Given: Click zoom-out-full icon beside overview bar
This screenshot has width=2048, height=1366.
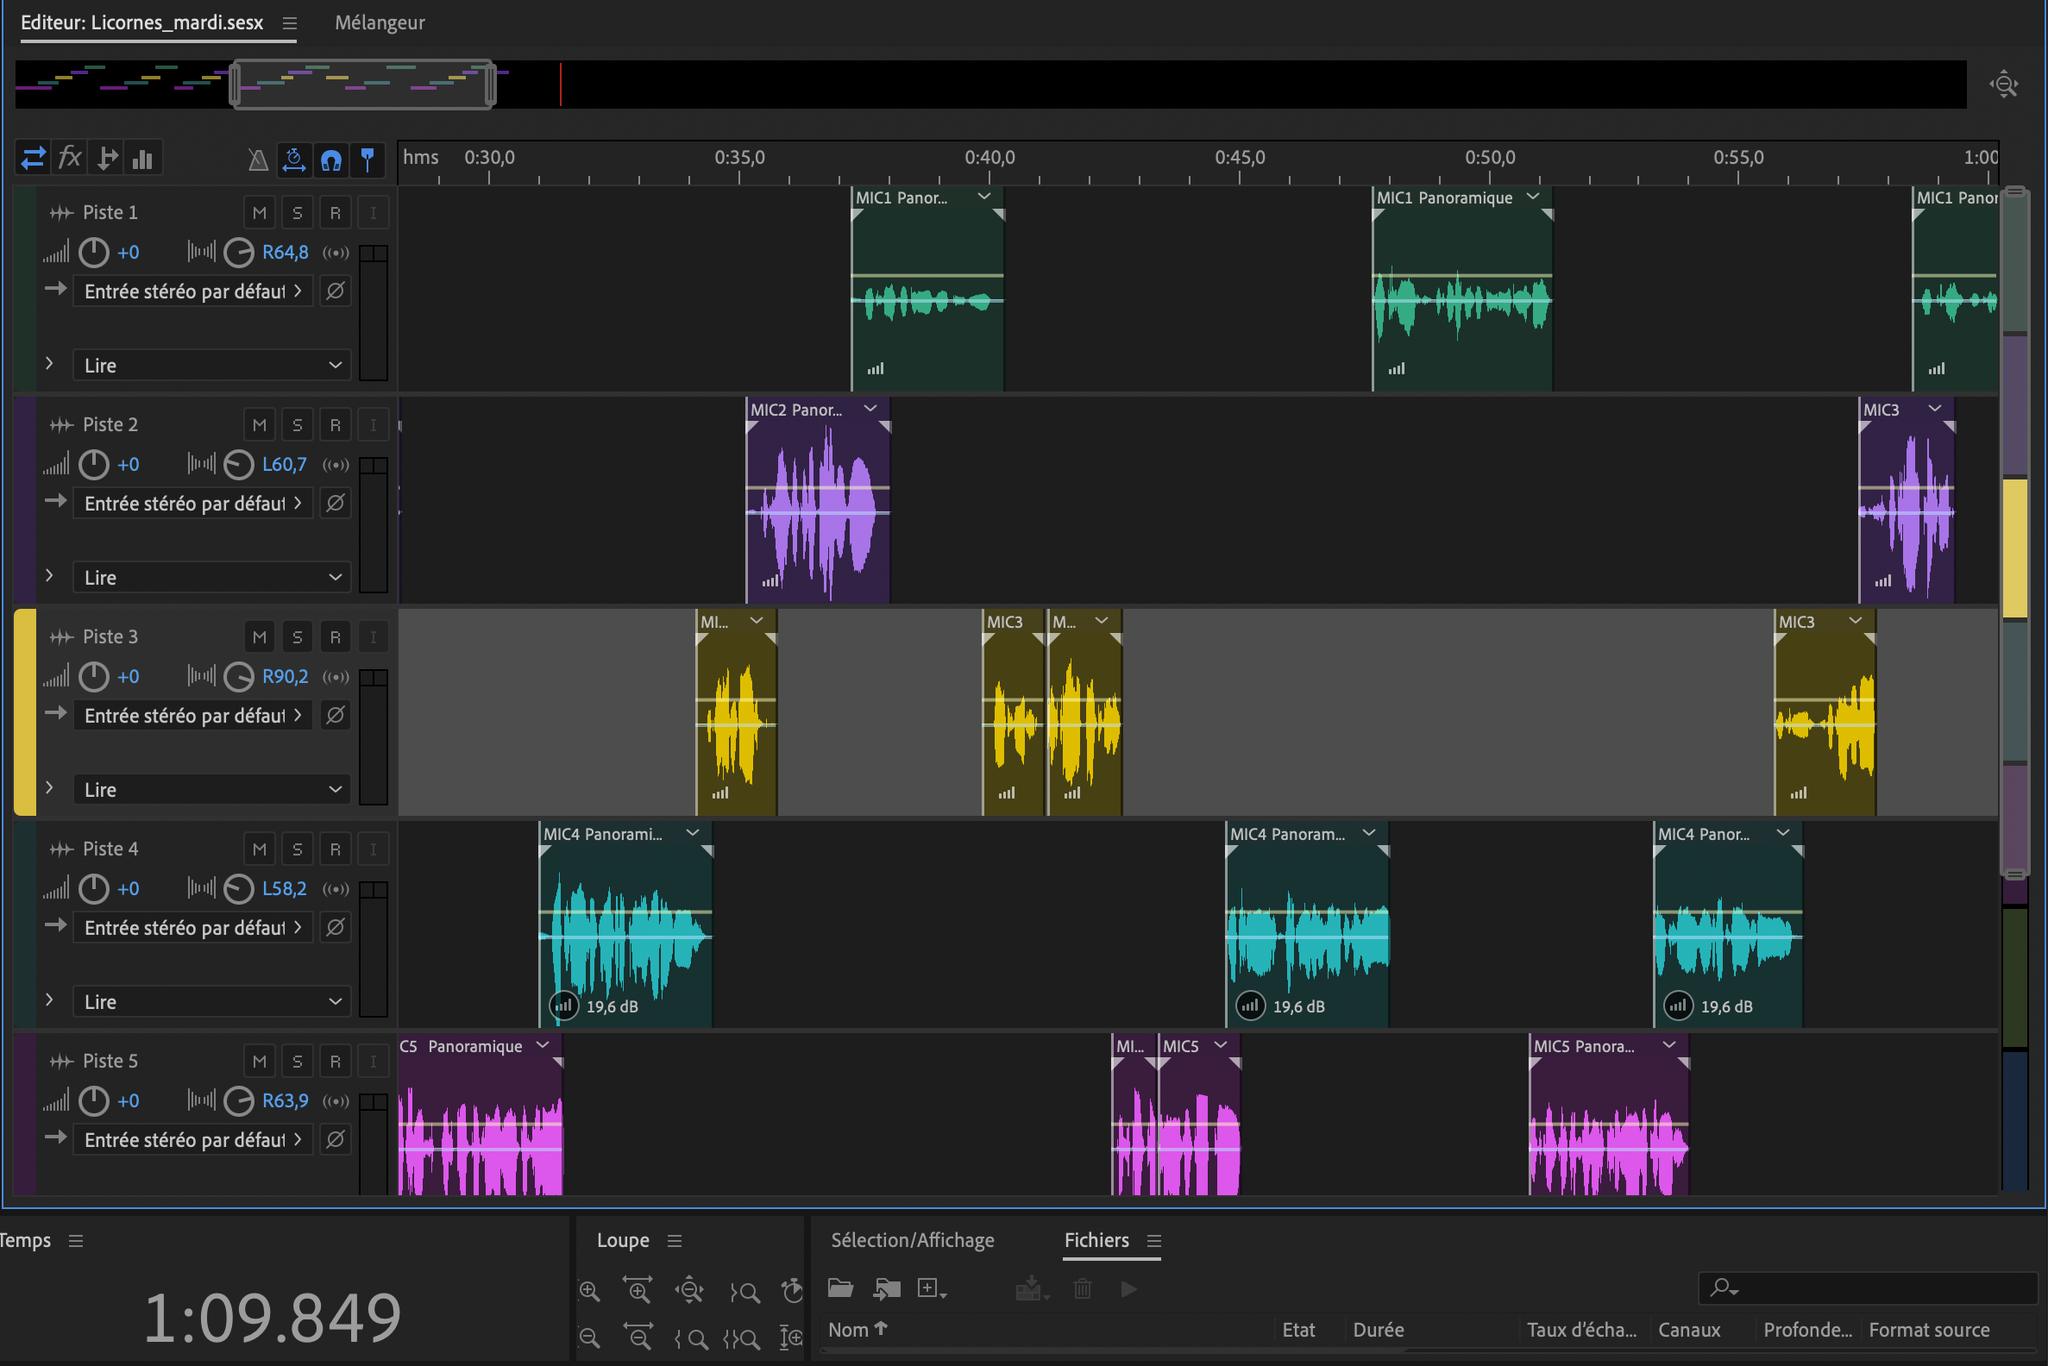Looking at the screenshot, I should (x=2004, y=85).
